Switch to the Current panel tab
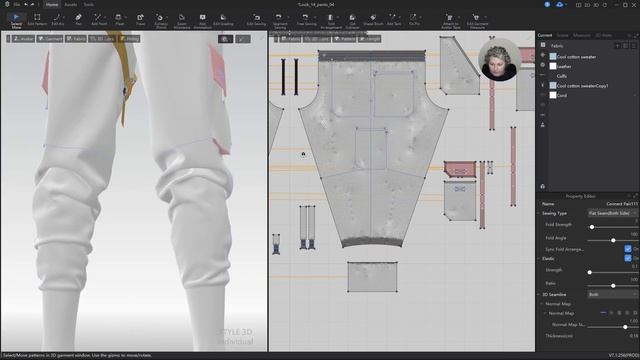Image resolution: width=640 pixels, height=360 pixels. [544, 36]
